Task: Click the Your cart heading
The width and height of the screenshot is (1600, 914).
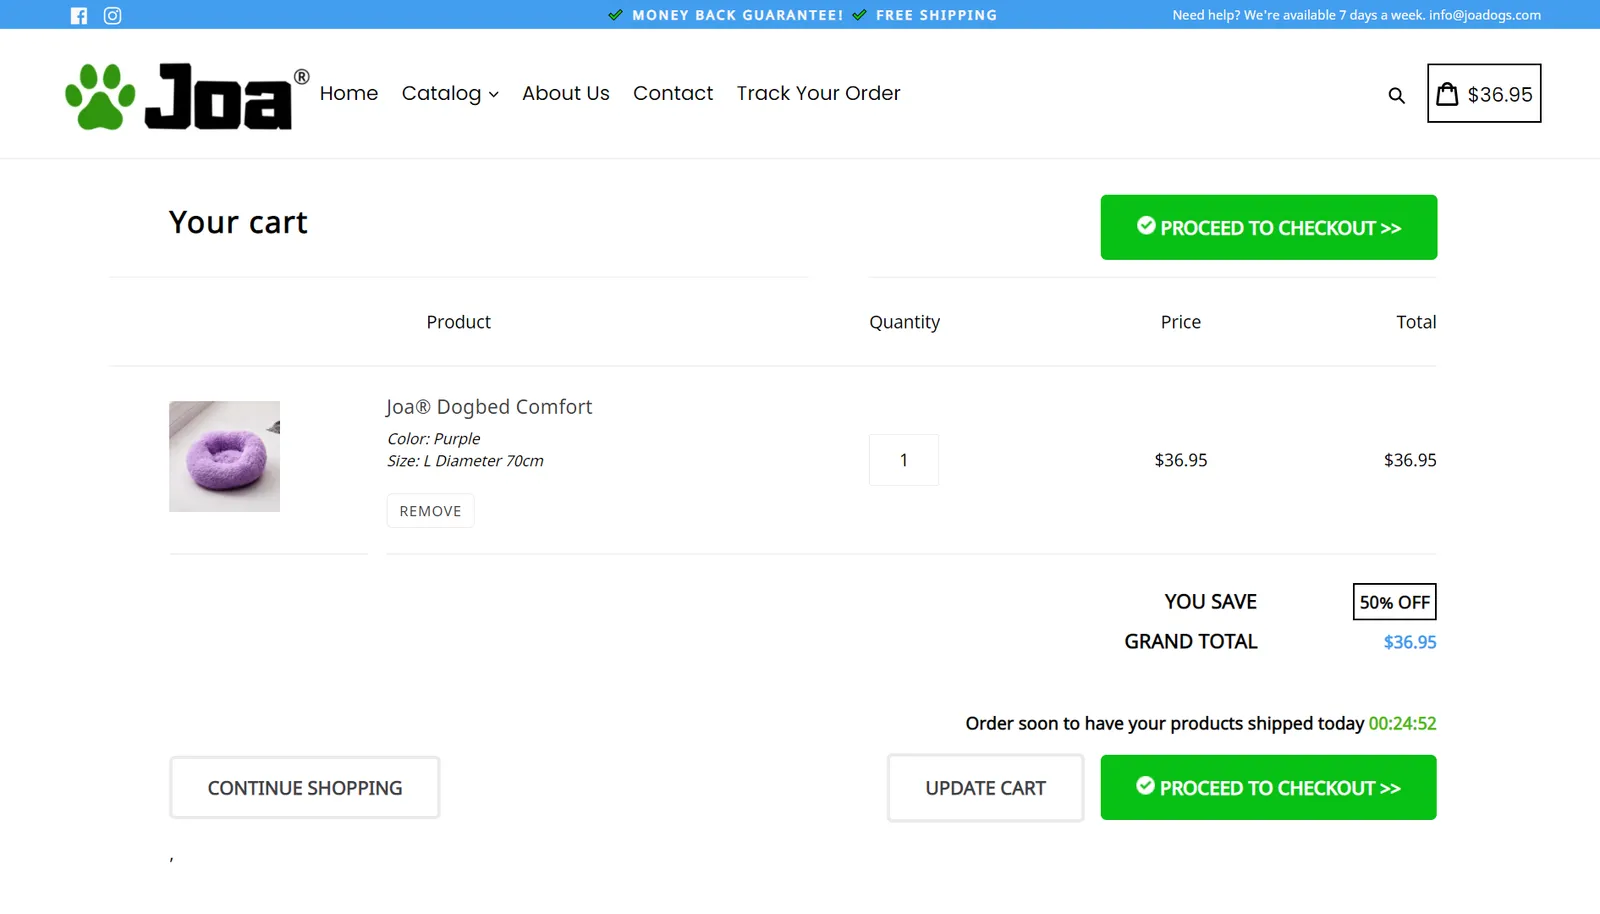Action: pyautogui.click(x=238, y=222)
